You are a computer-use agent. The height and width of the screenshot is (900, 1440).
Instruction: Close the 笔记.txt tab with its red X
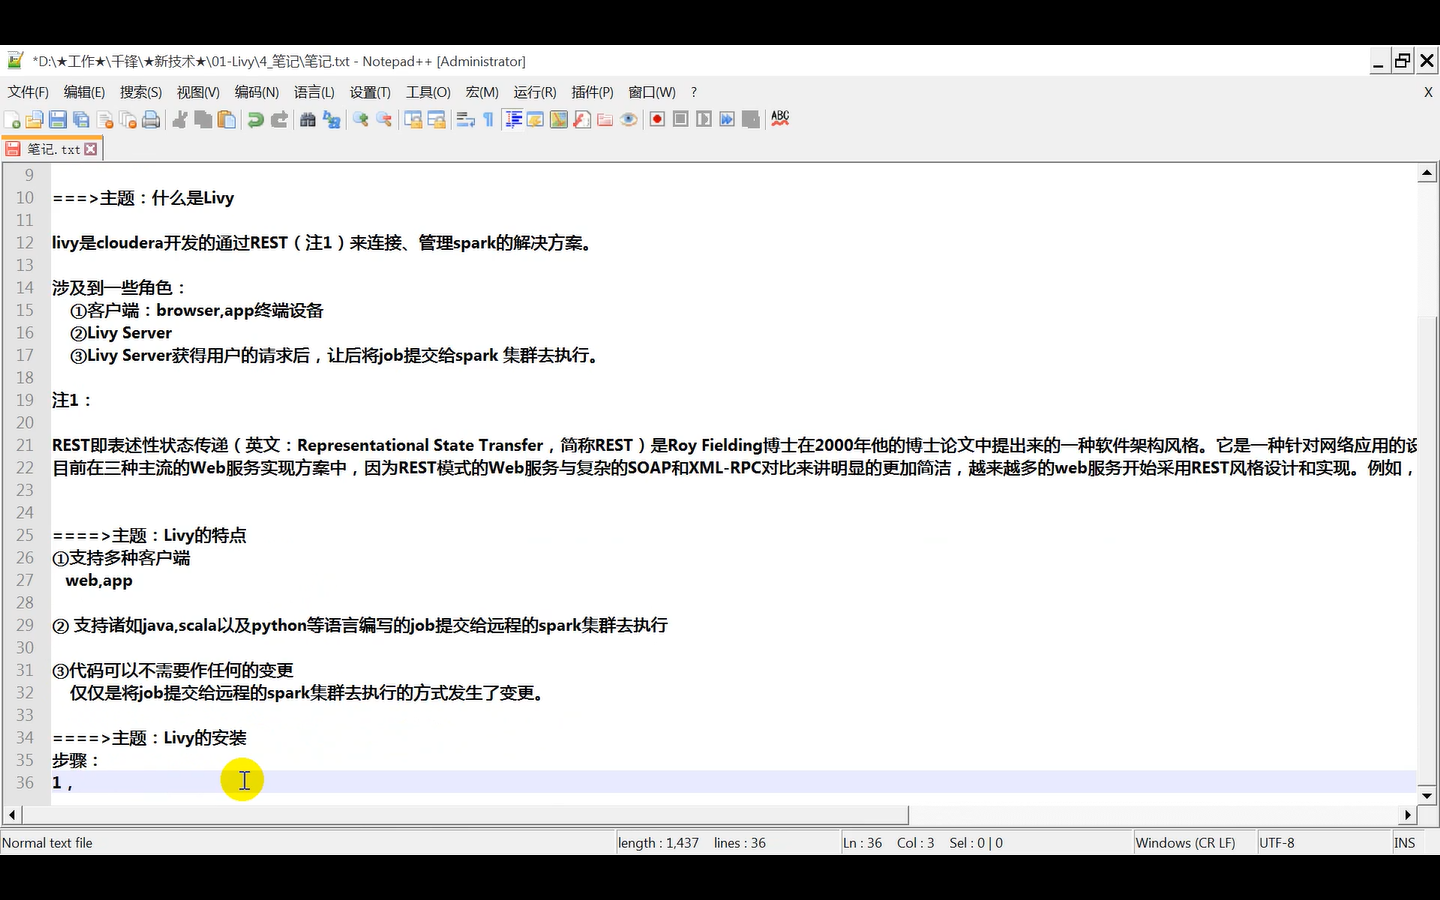pyautogui.click(x=91, y=149)
